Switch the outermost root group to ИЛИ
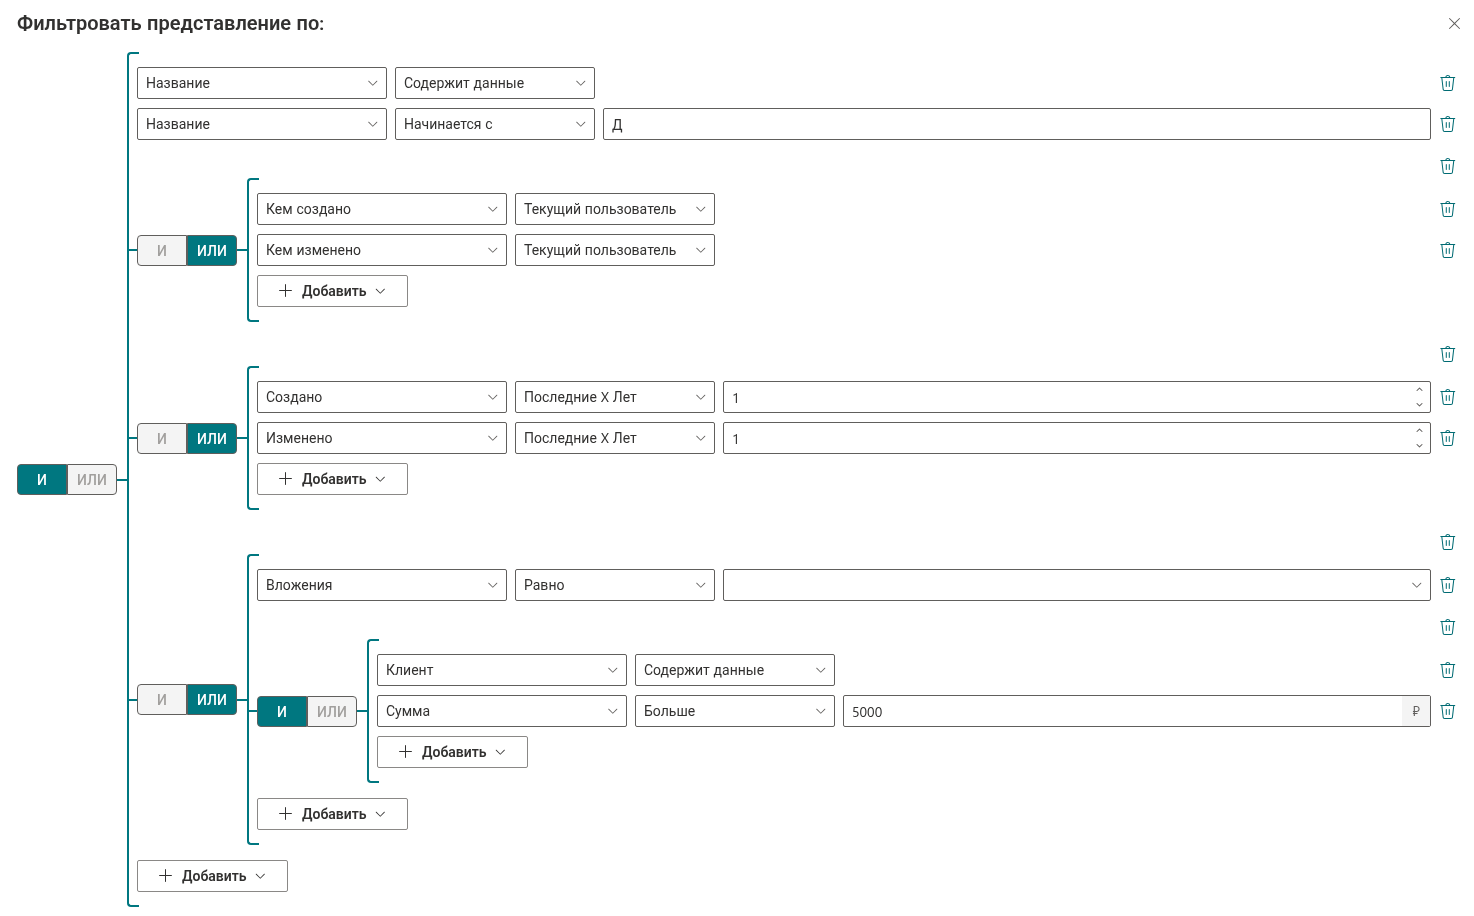 click(x=92, y=480)
